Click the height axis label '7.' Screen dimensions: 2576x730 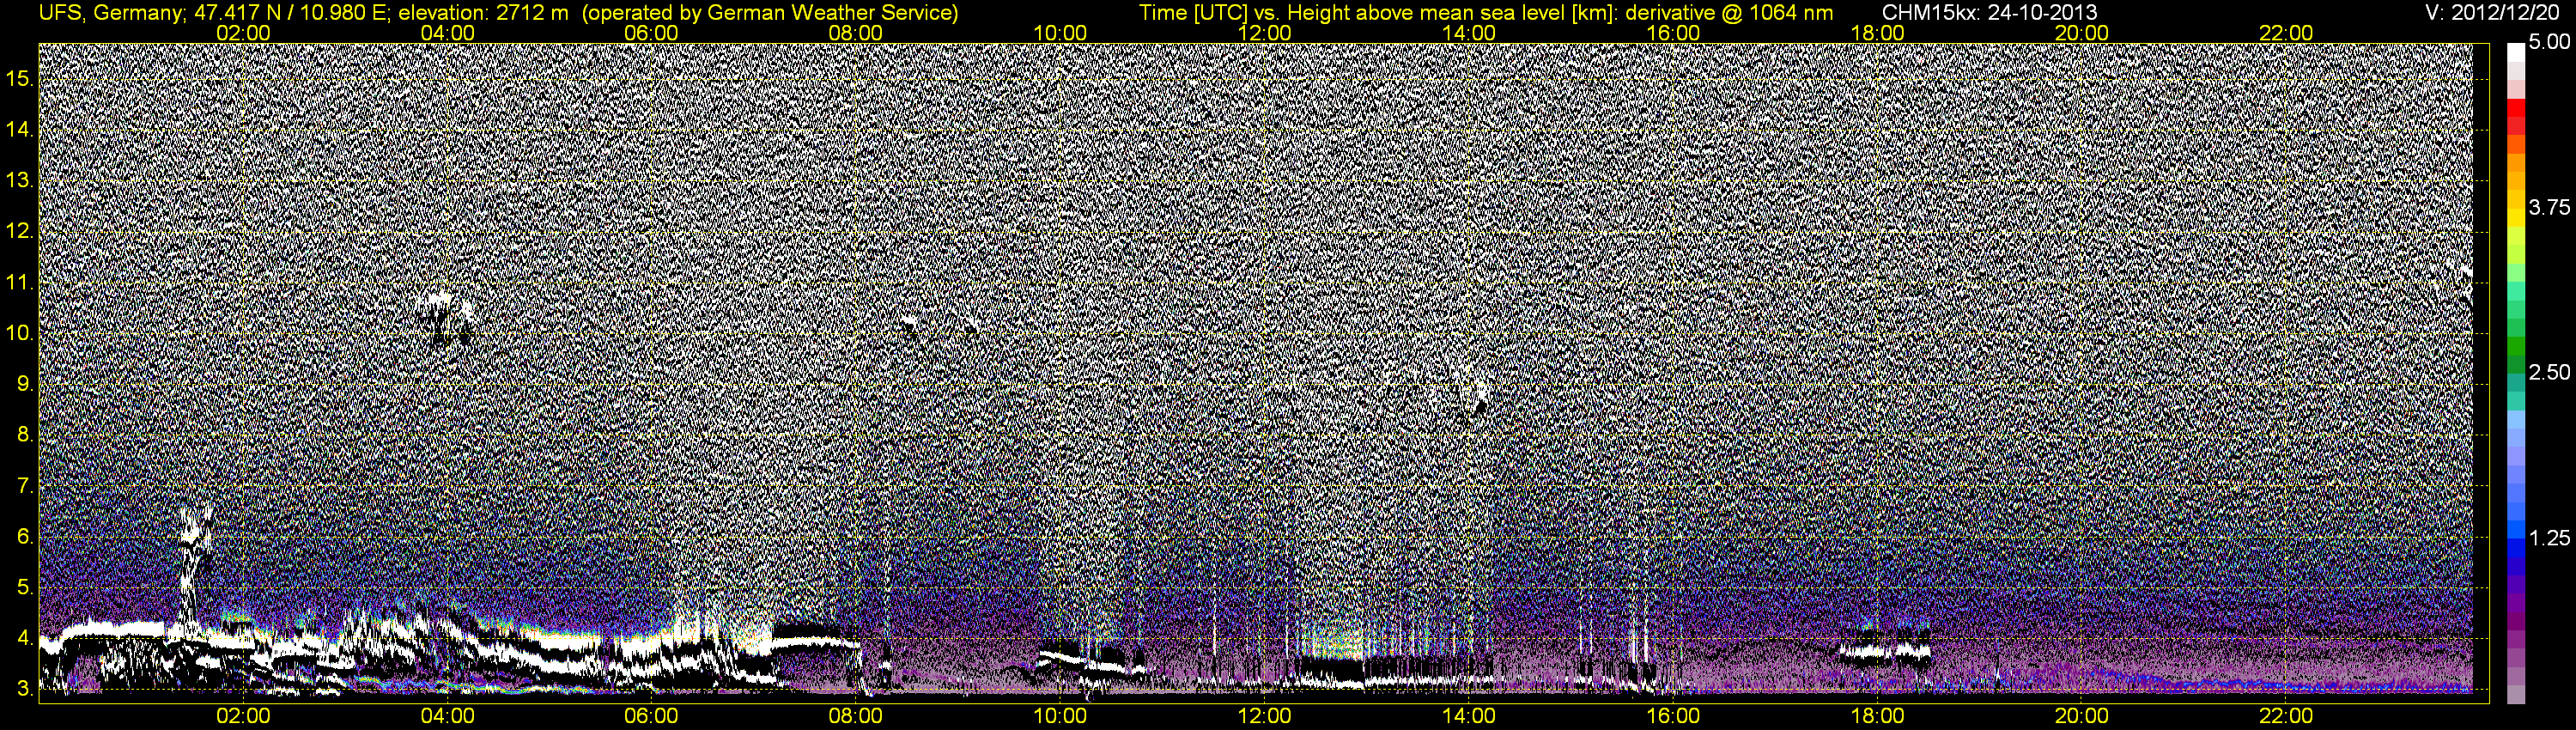(25, 486)
